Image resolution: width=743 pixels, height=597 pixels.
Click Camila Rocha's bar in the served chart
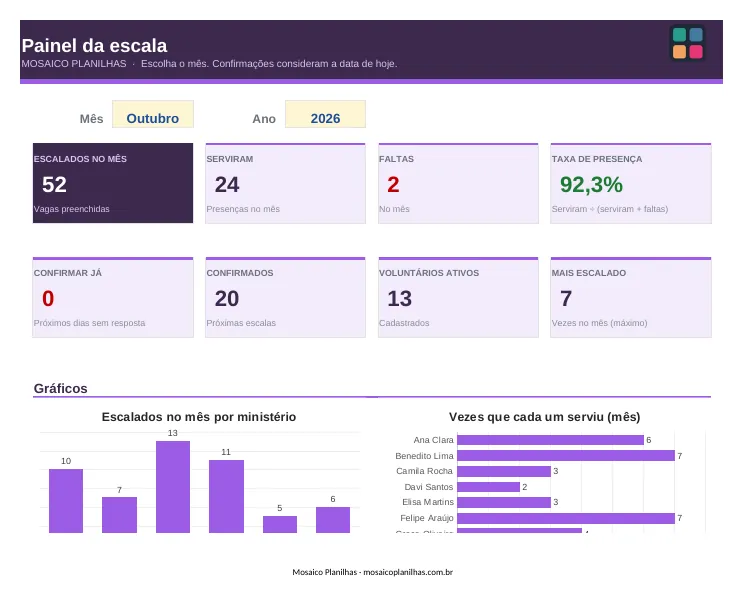[x=504, y=471]
